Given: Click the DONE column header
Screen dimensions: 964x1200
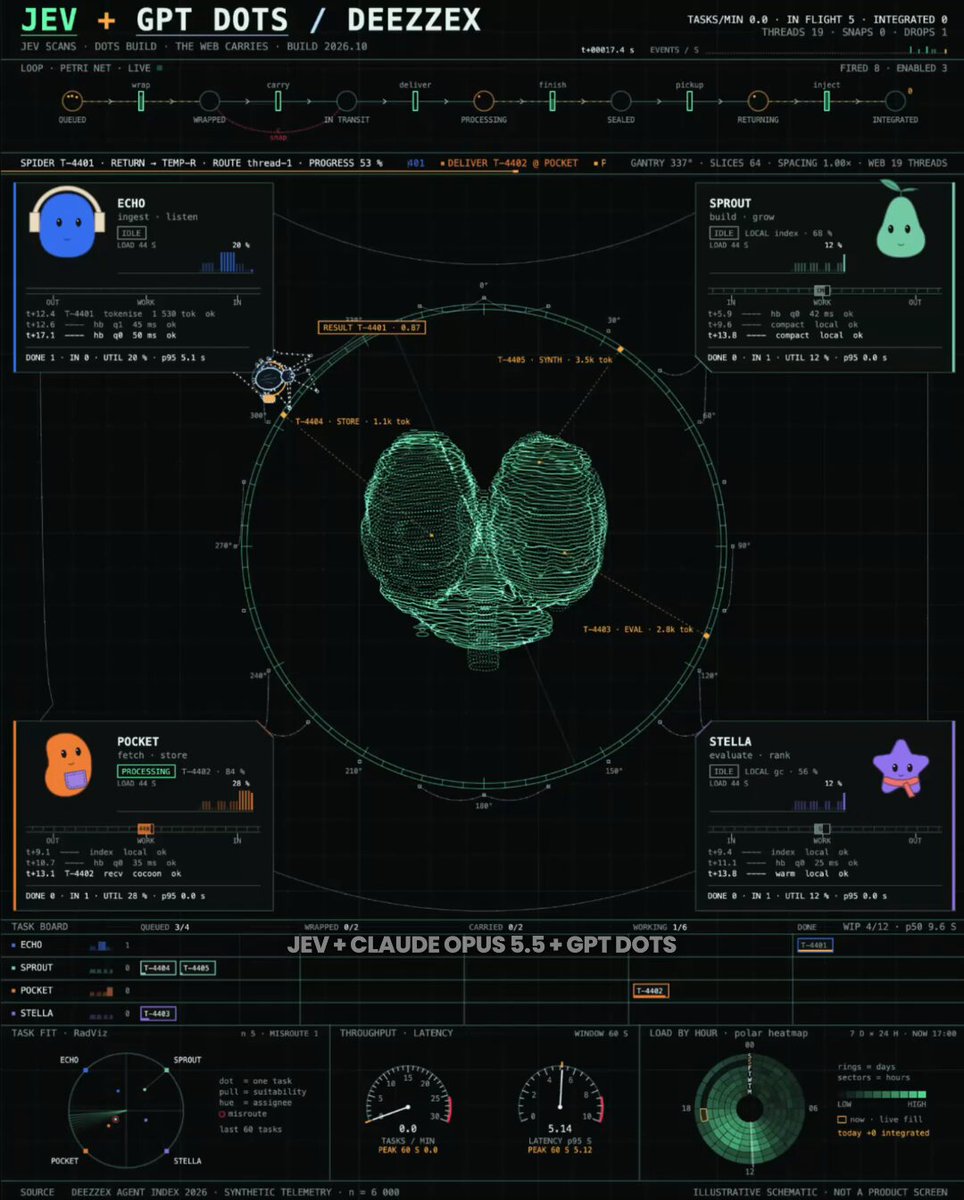Looking at the screenshot, I should point(807,927).
